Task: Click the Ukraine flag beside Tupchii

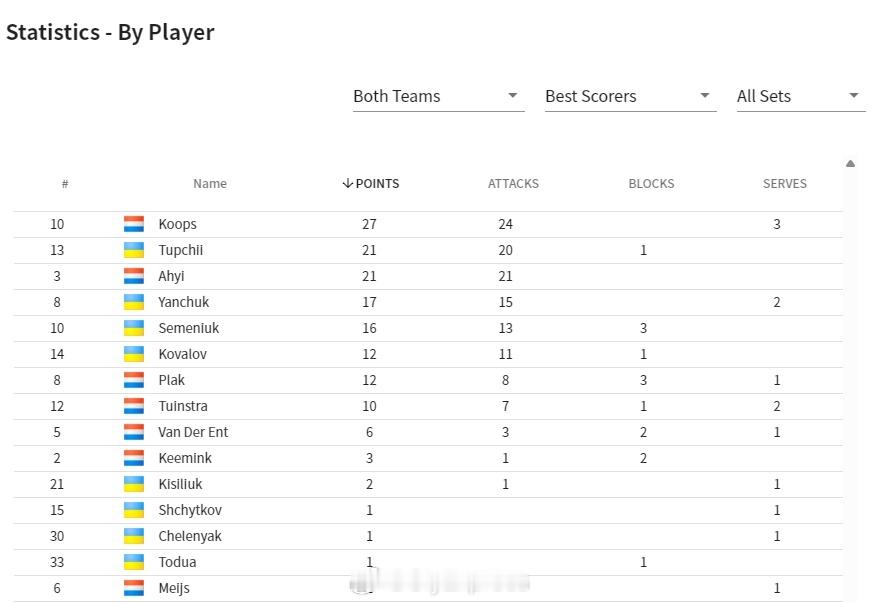Action: (x=134, y=250)
